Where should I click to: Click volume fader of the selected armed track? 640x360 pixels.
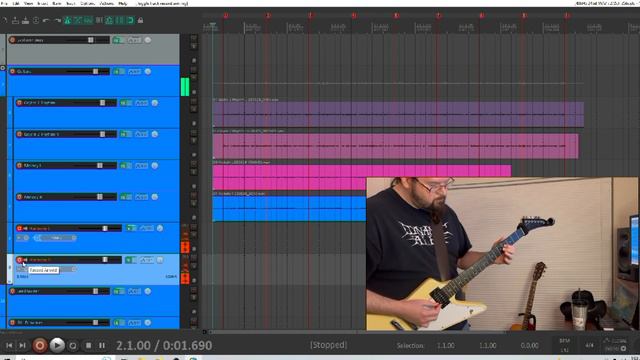pyautogui.click(x=105, y=260)
